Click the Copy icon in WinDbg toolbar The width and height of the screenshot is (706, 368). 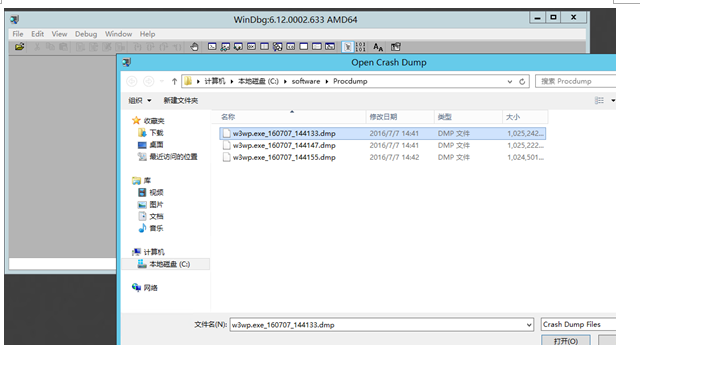click(50, 47)
